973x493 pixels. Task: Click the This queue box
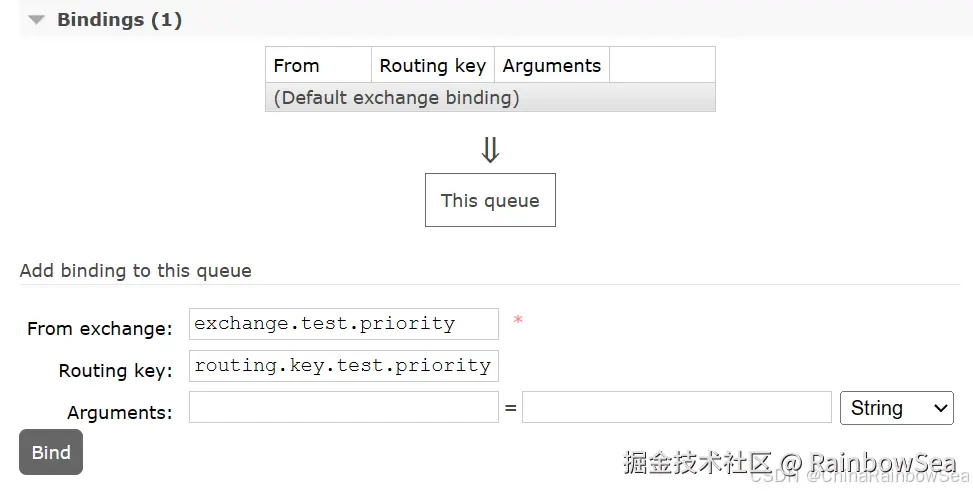(x=490, y=200)
